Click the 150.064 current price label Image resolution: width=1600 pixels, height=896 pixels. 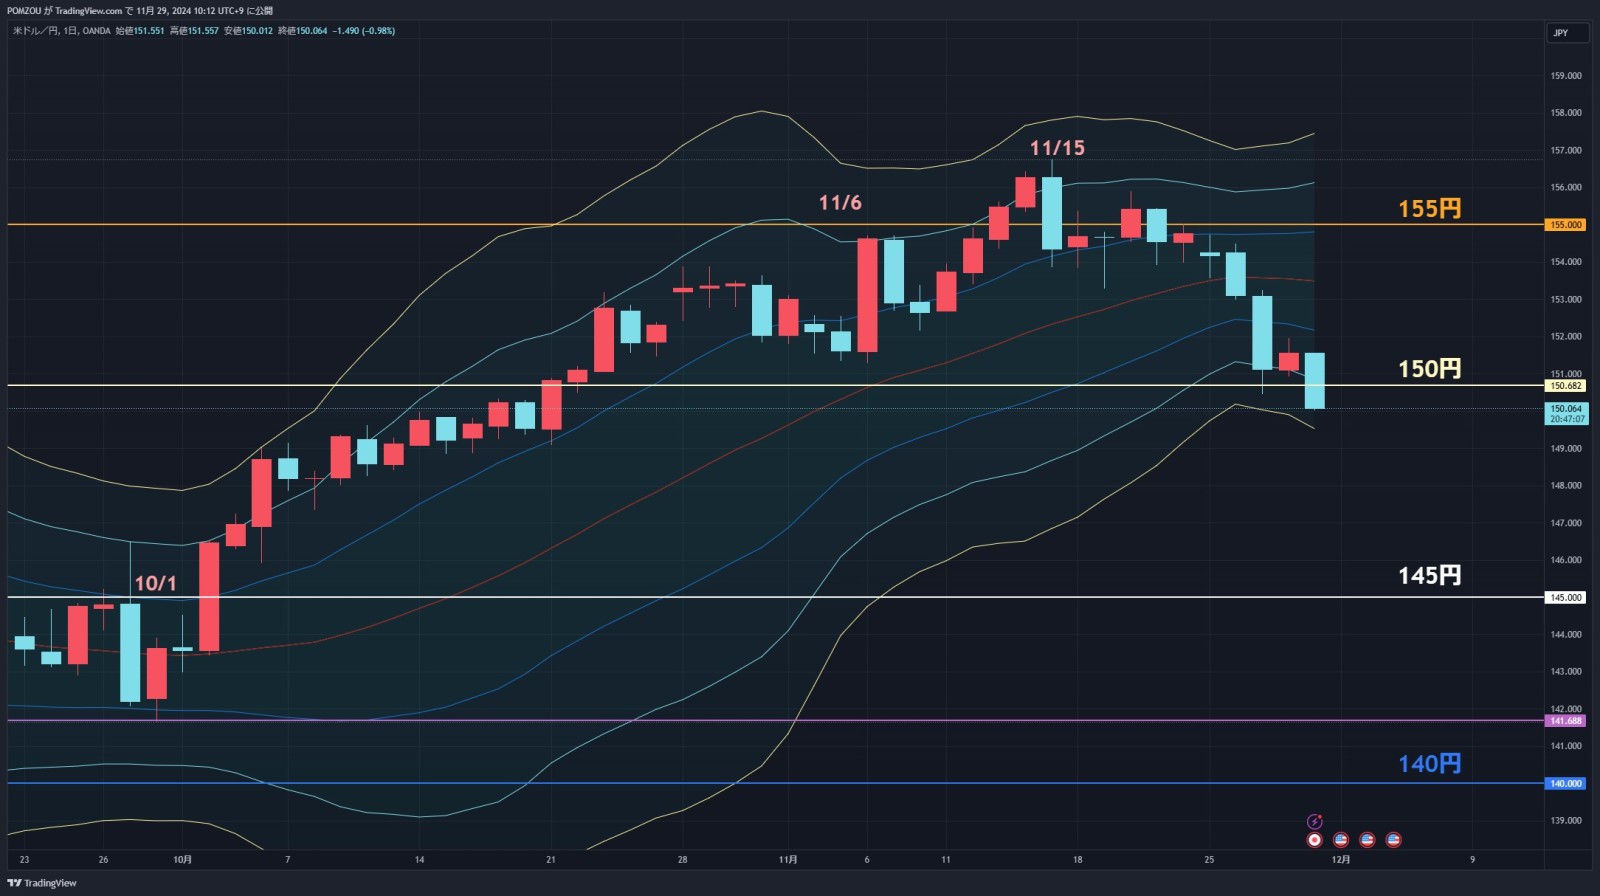pos(1566,409)
